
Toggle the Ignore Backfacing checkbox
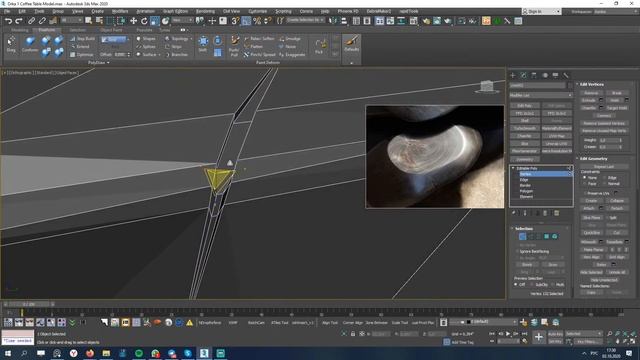[517, 251]
